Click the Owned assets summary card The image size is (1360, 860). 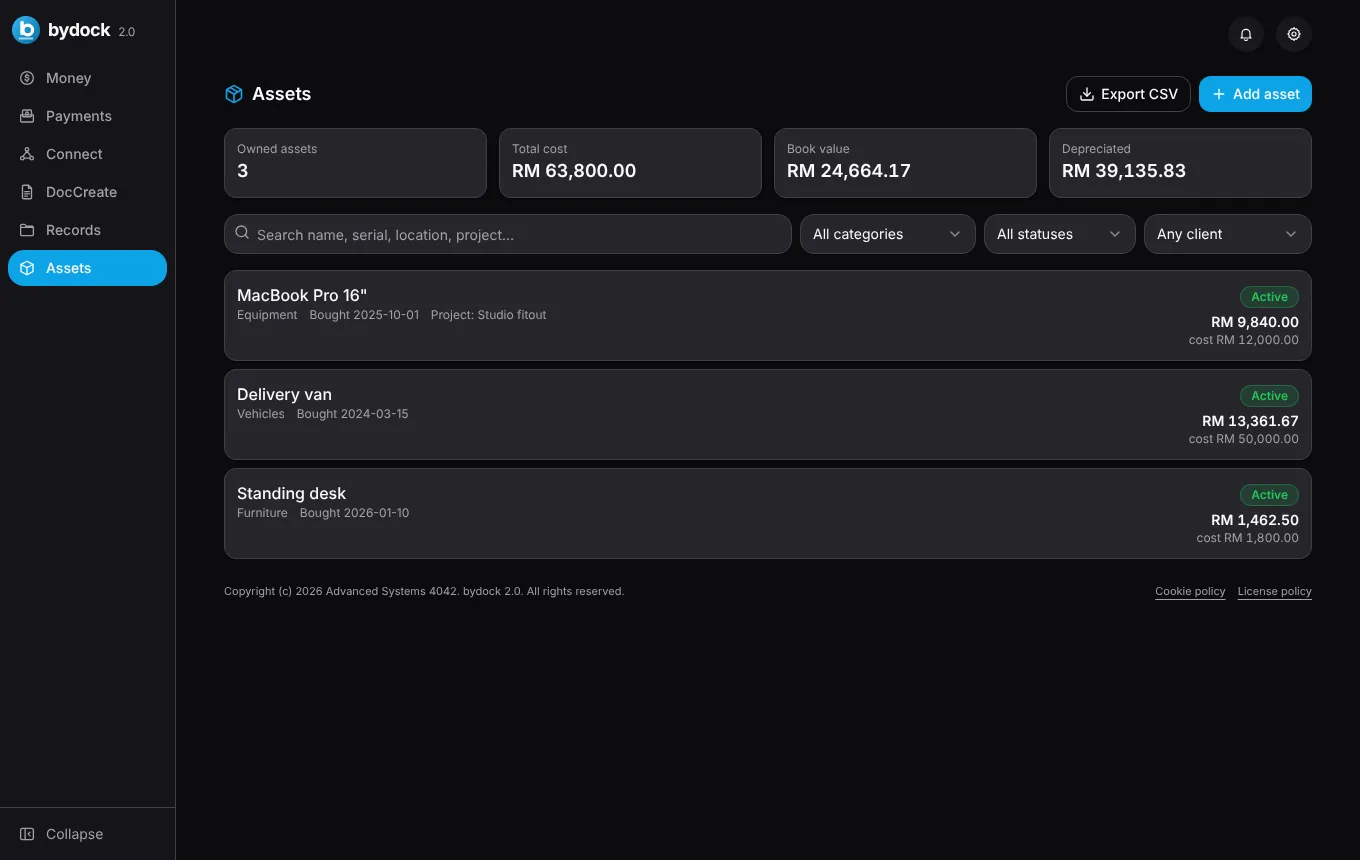coord(355,162)
